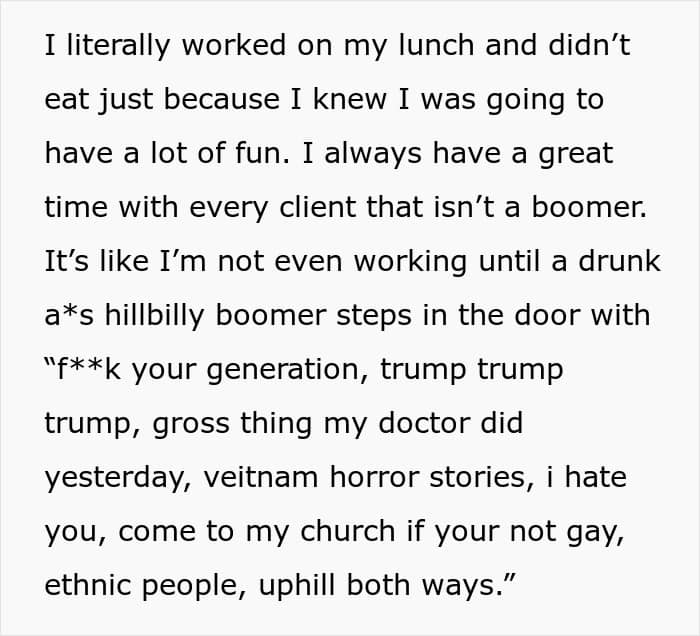Click the word "drunk" in fifth line
Image resolution: width=700 pixels, height=636 pixels.
619,261
